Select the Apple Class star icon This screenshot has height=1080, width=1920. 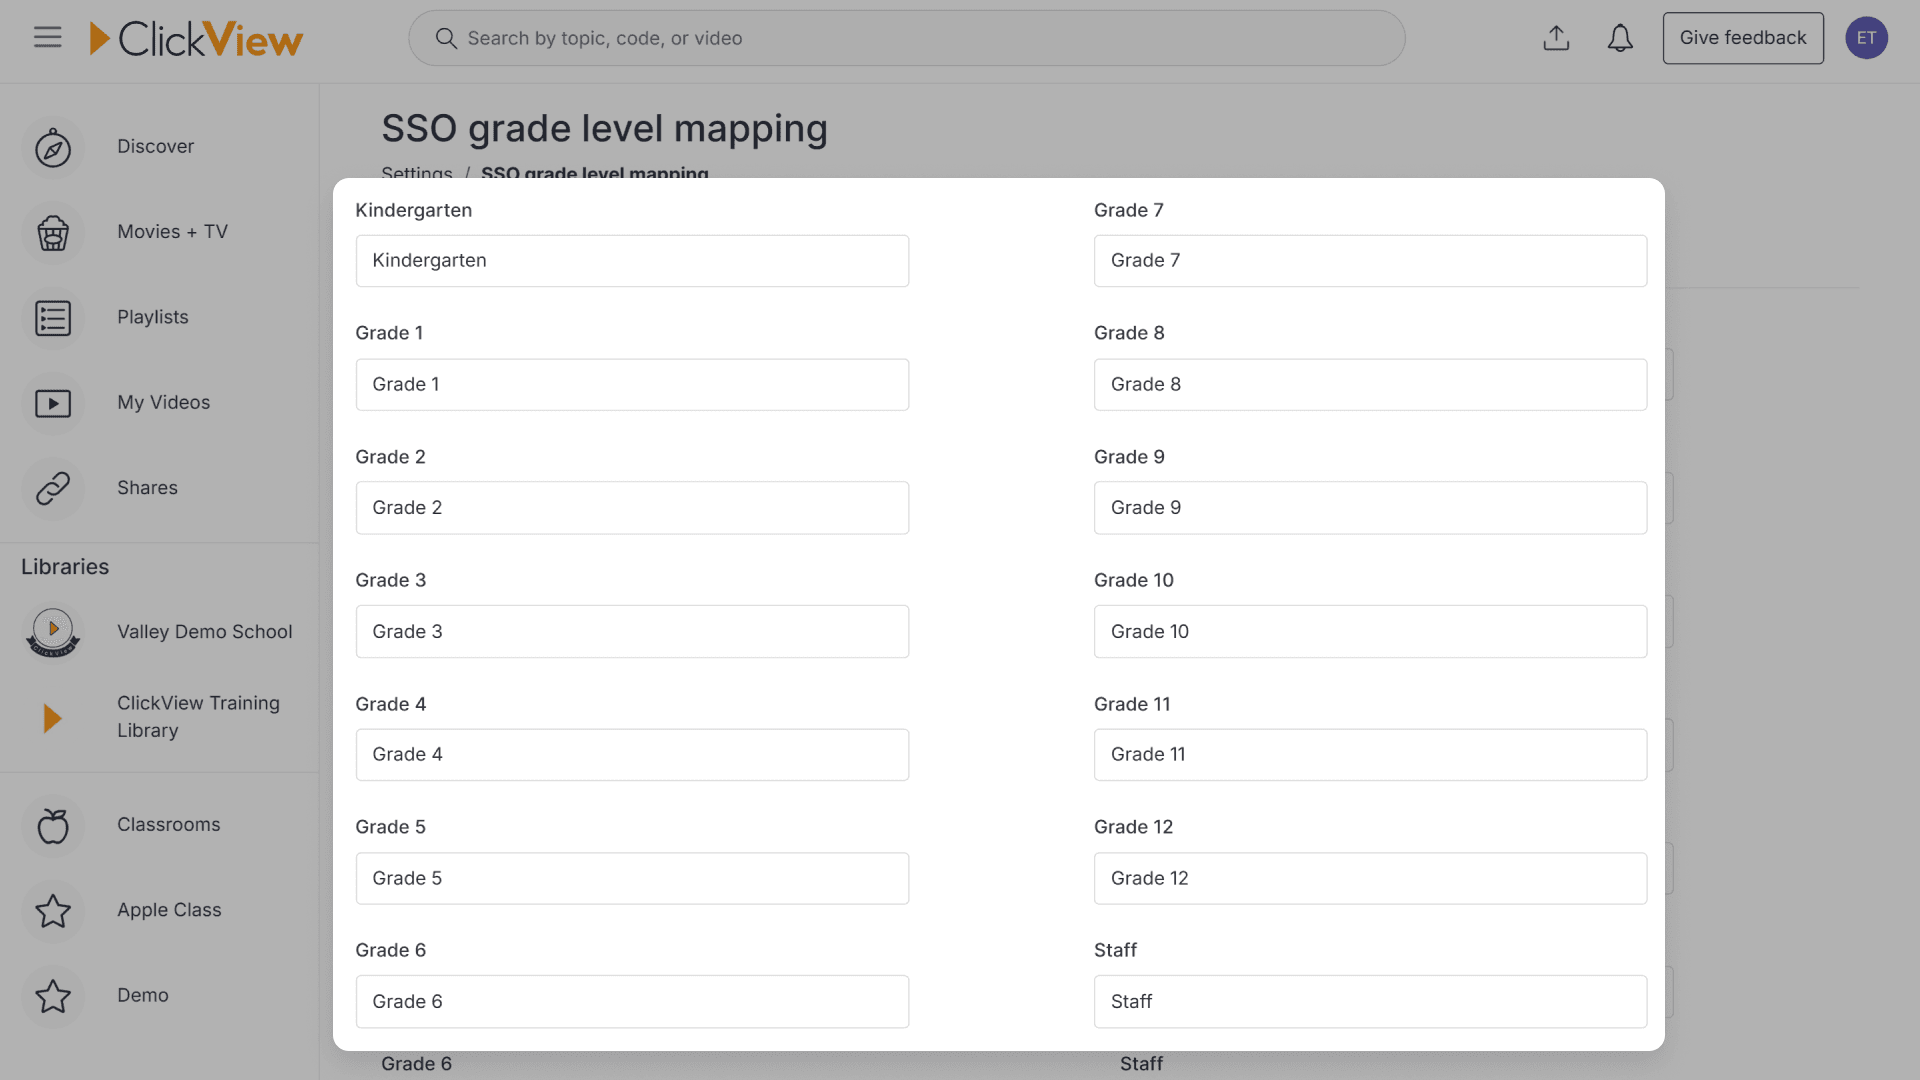pos(52,911)
